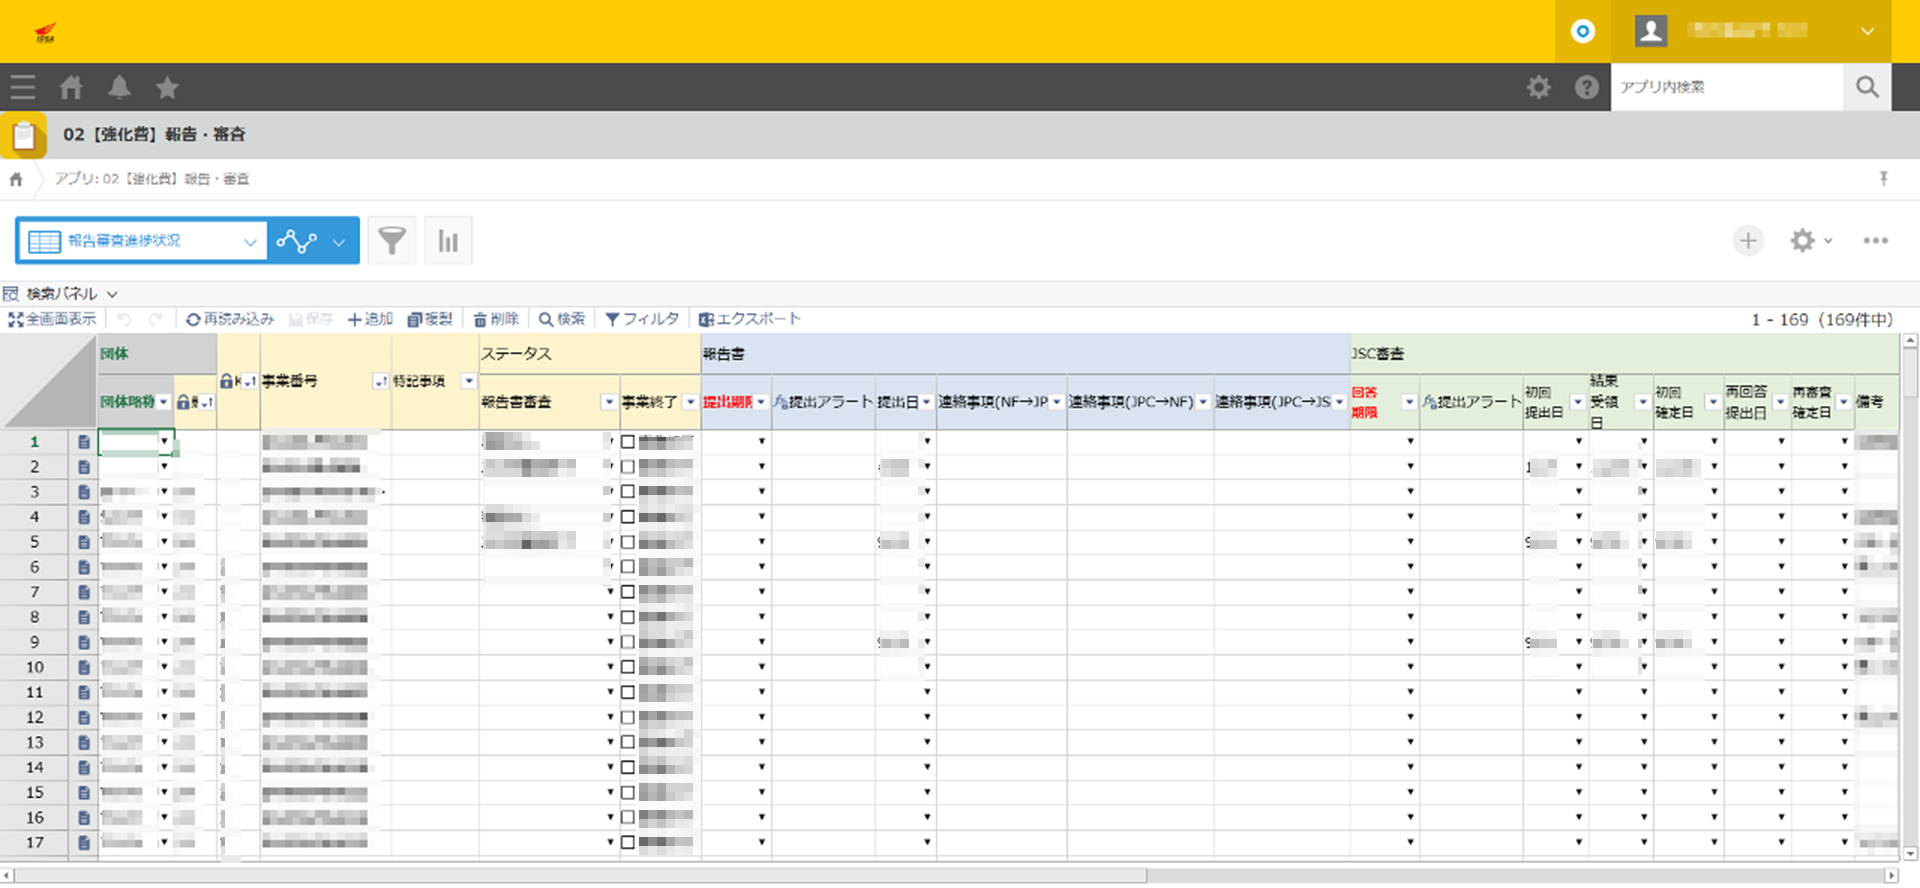Screen dimensions: 1920x888
Task: Click エクスポート in the grid toolbar
Action: click(750, 319)
